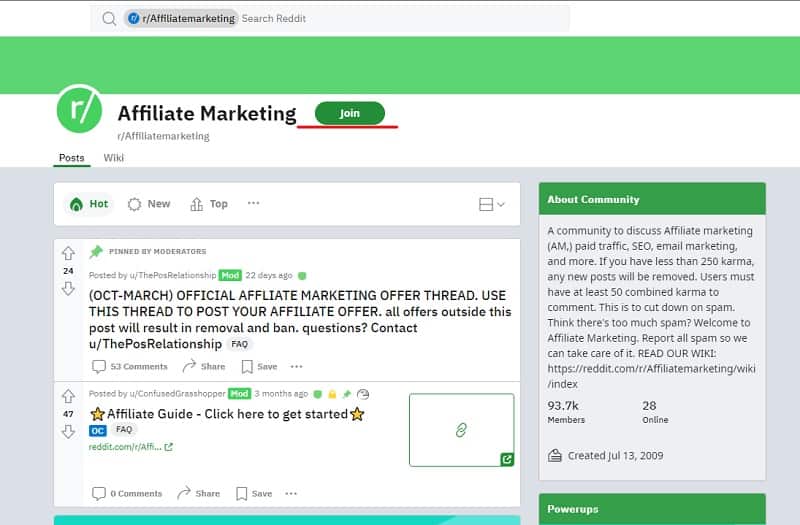Open the Affiliate Guide link thumbnail

pos(461,429)
